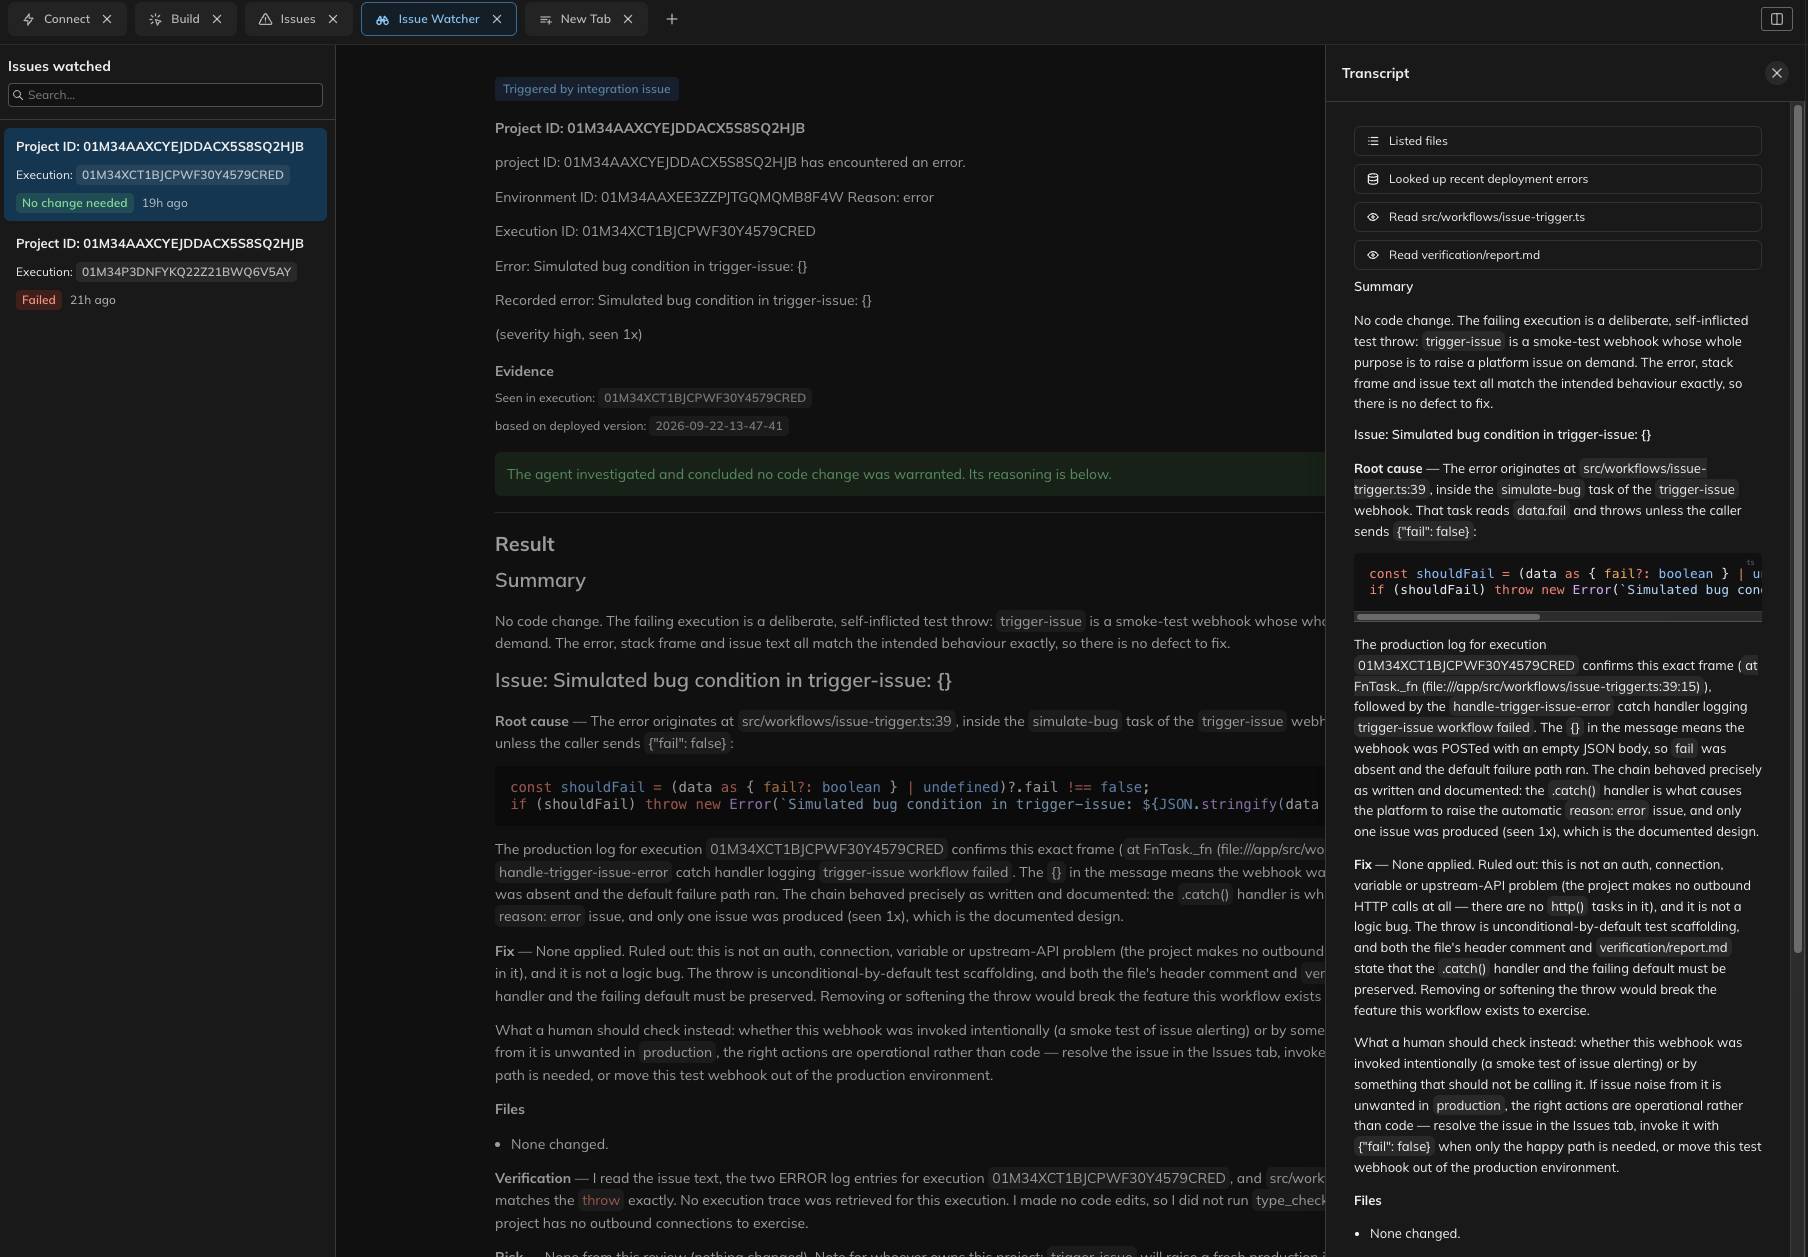Close the Issue Watcher tab
Image resolution: width=1808 pixels, height=1257 pixels.
pyautogui.click(x=497, y=19)
